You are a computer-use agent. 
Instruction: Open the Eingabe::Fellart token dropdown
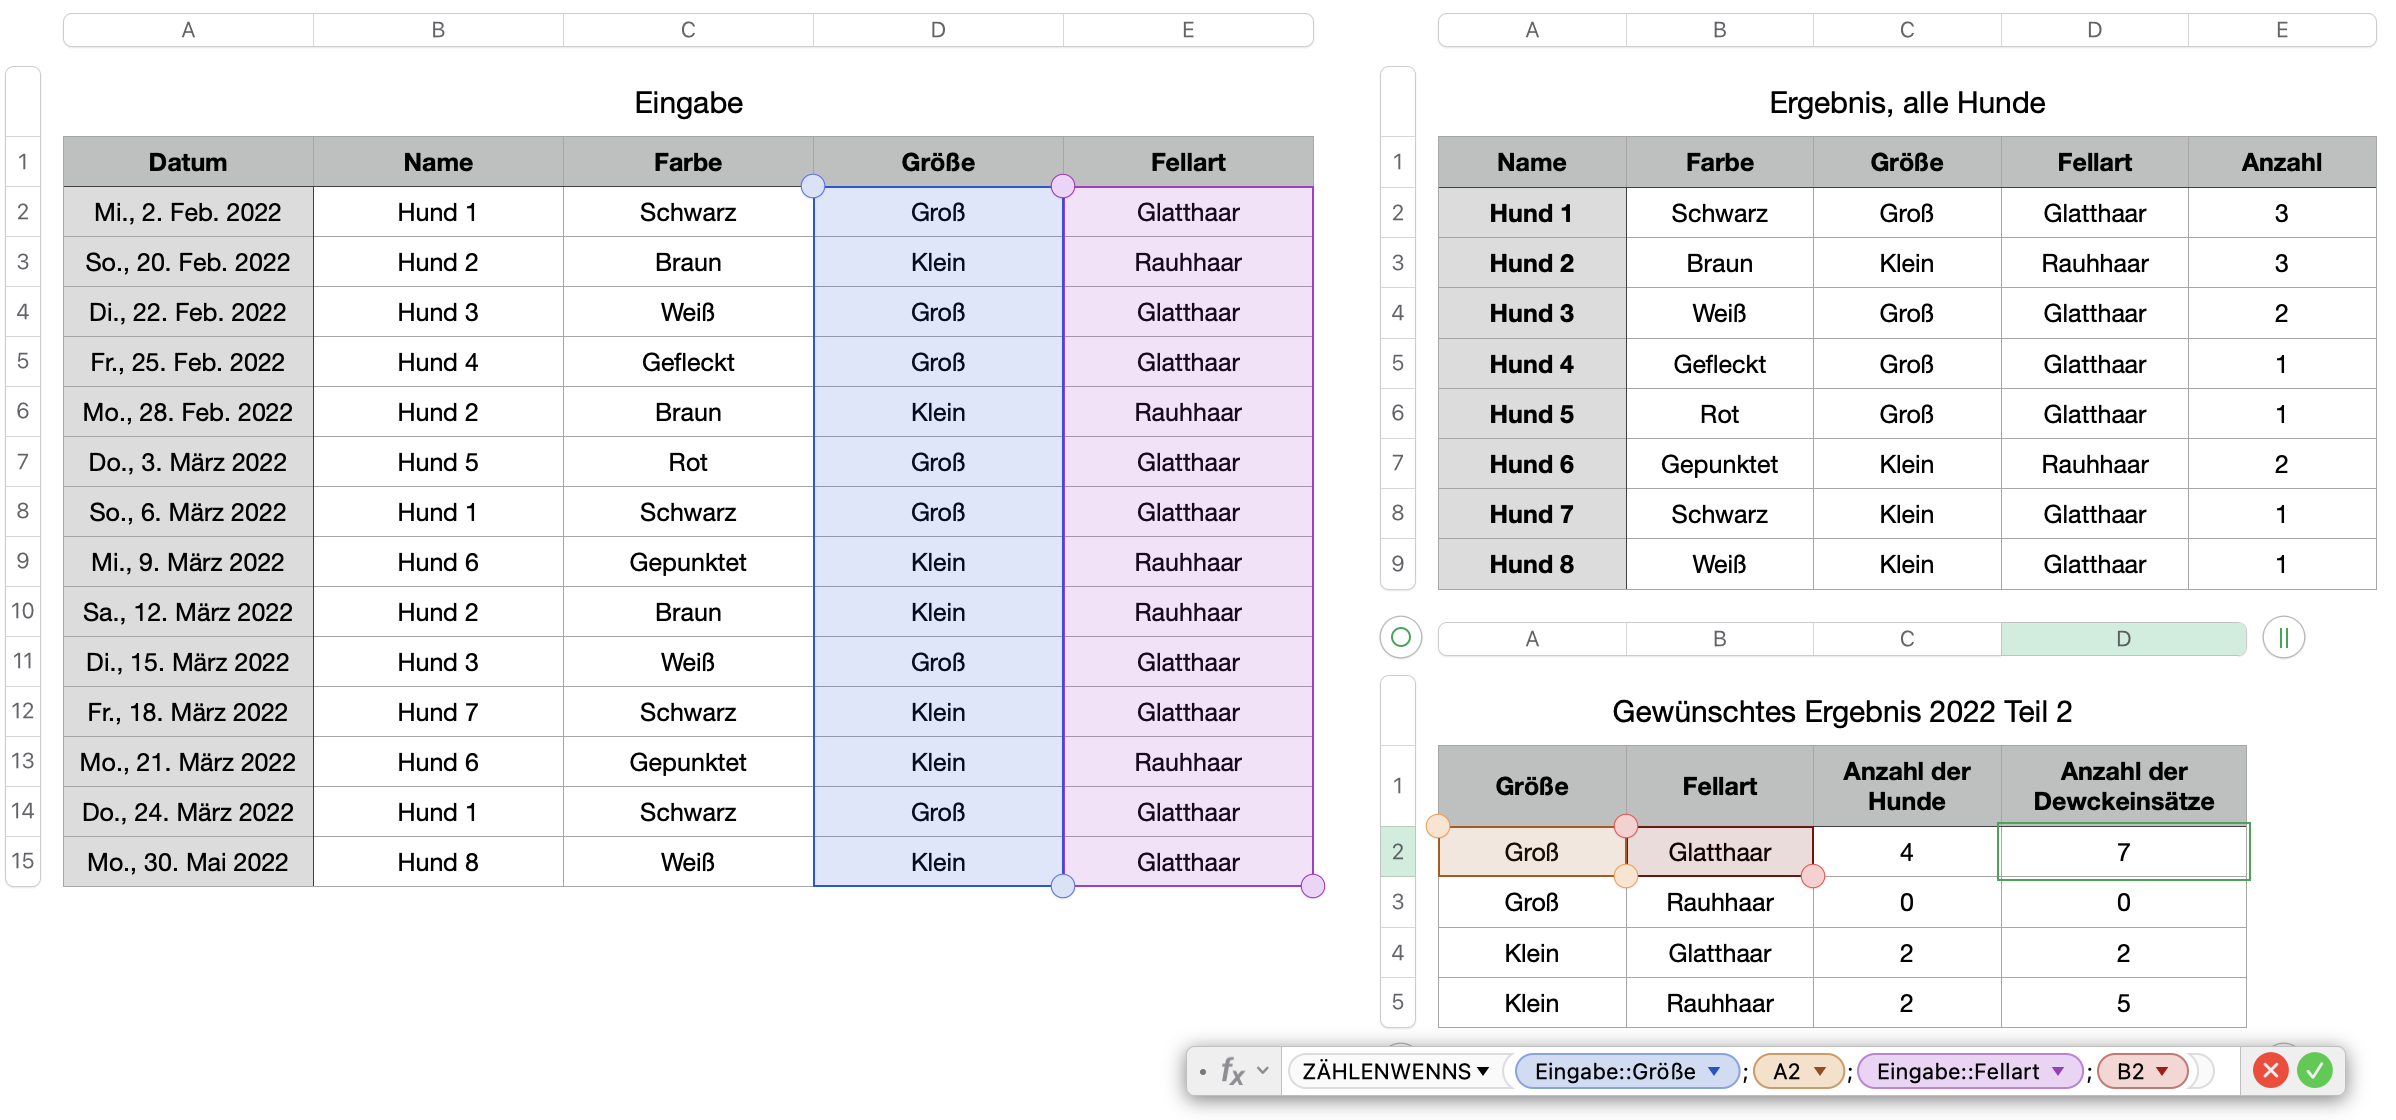[2058, 1071]
